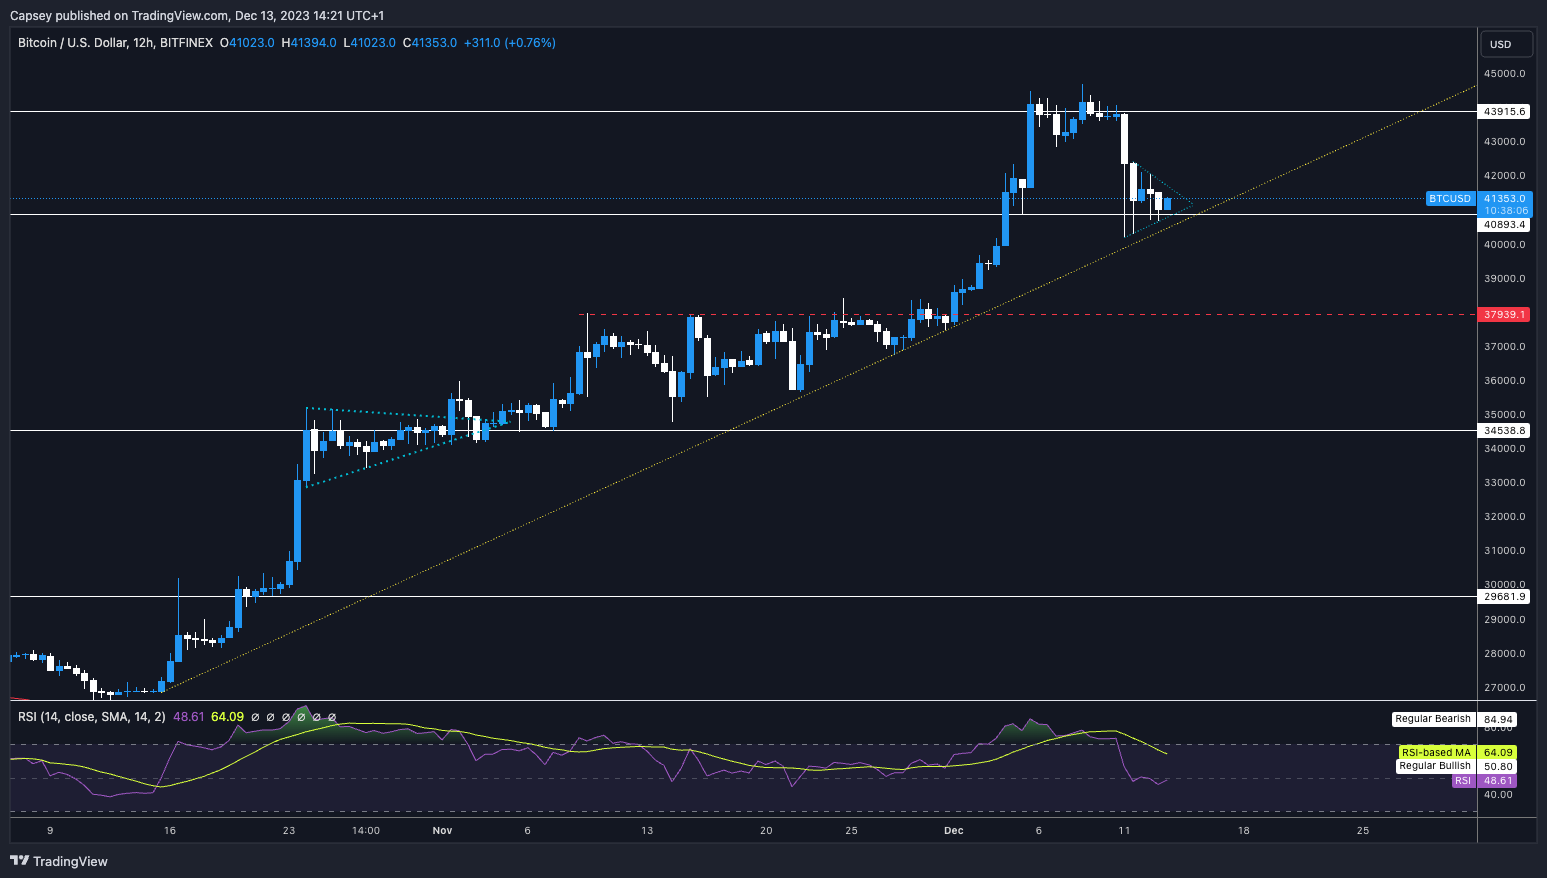1547x878 pixels.
Task: Click the TradingView logo at bottom left
Action: (x=59, y=861)
